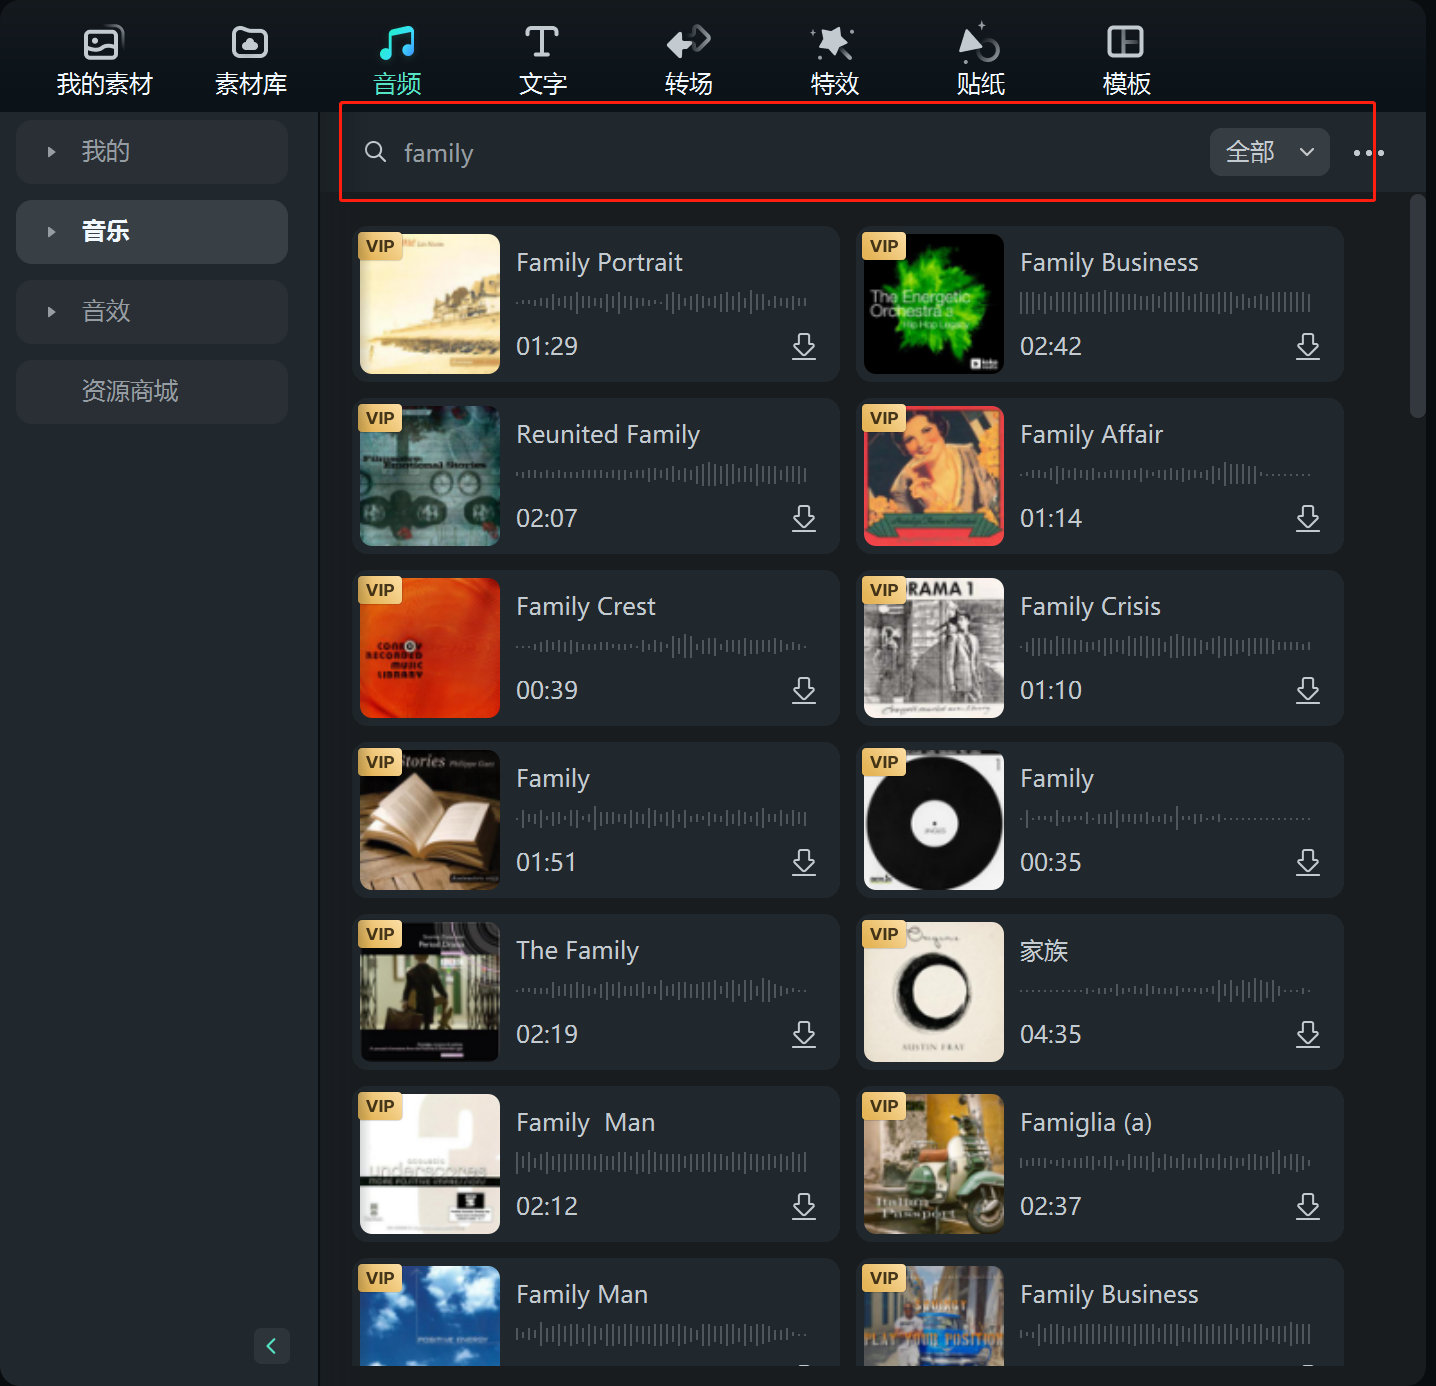The image size is (1436, 1386).
Task: Switch to the 我的素材 tab
Action: click(x=104, y=60)
